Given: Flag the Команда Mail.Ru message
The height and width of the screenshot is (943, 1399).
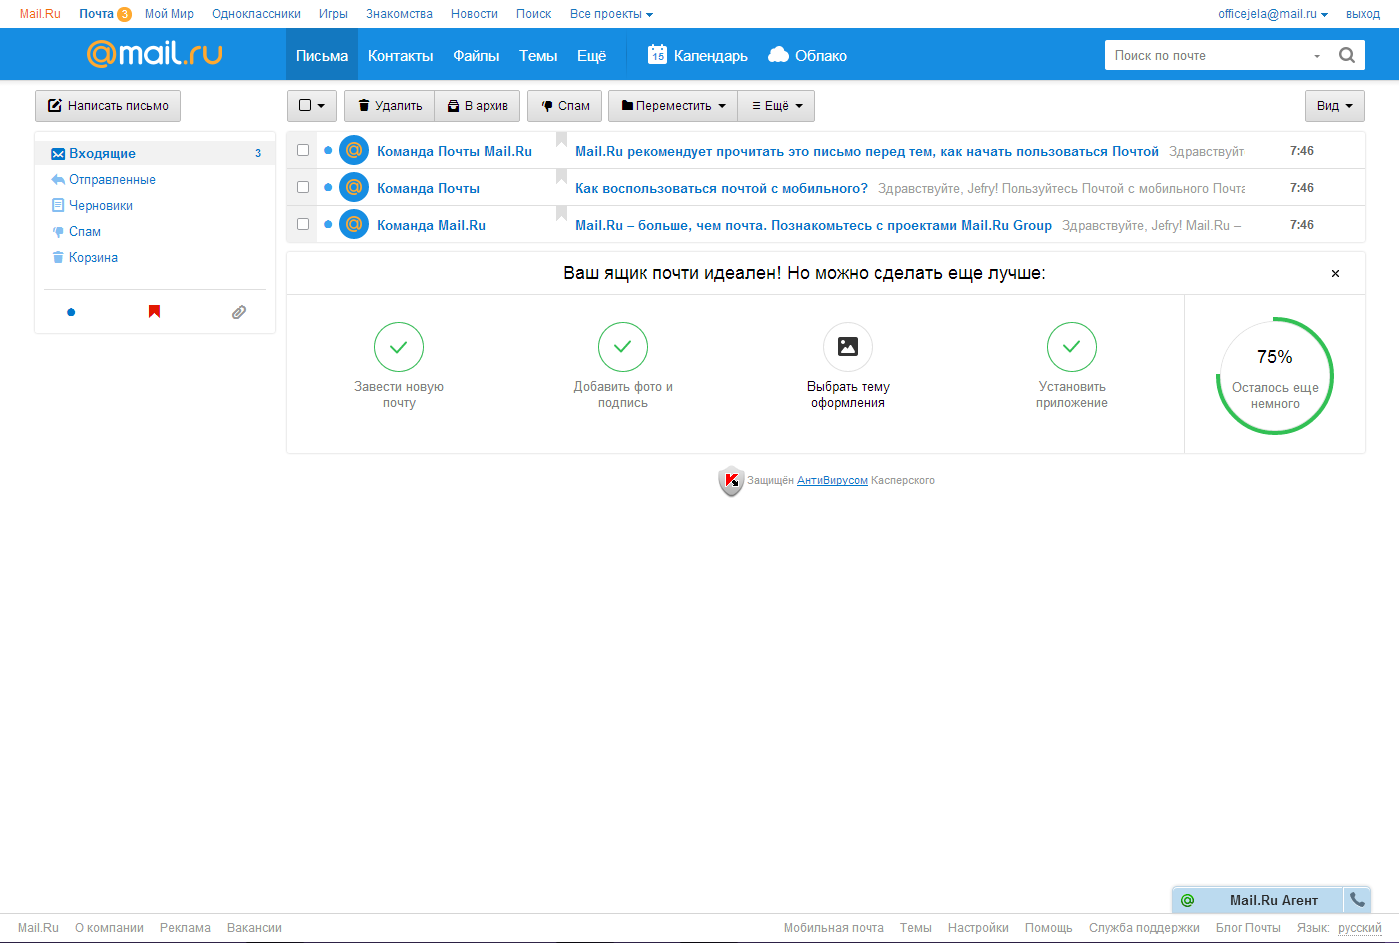Looking at the screenshot, I should pyautogui.click(x=561, y=215).
